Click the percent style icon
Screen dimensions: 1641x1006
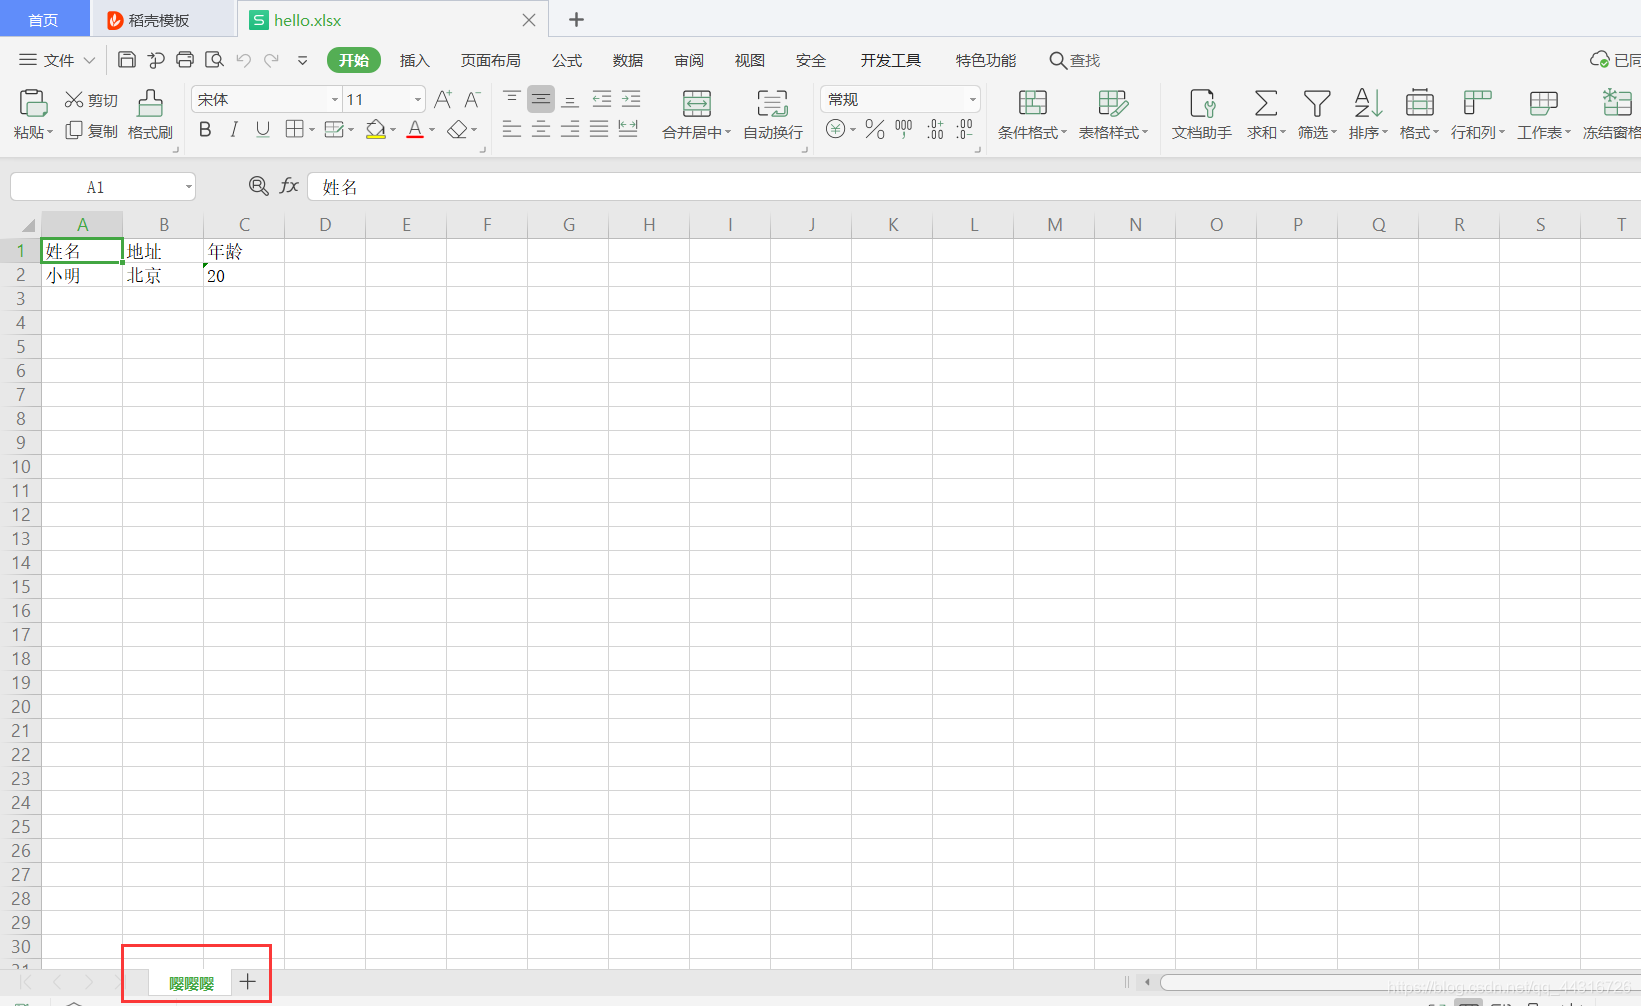[x=875, y=129]
